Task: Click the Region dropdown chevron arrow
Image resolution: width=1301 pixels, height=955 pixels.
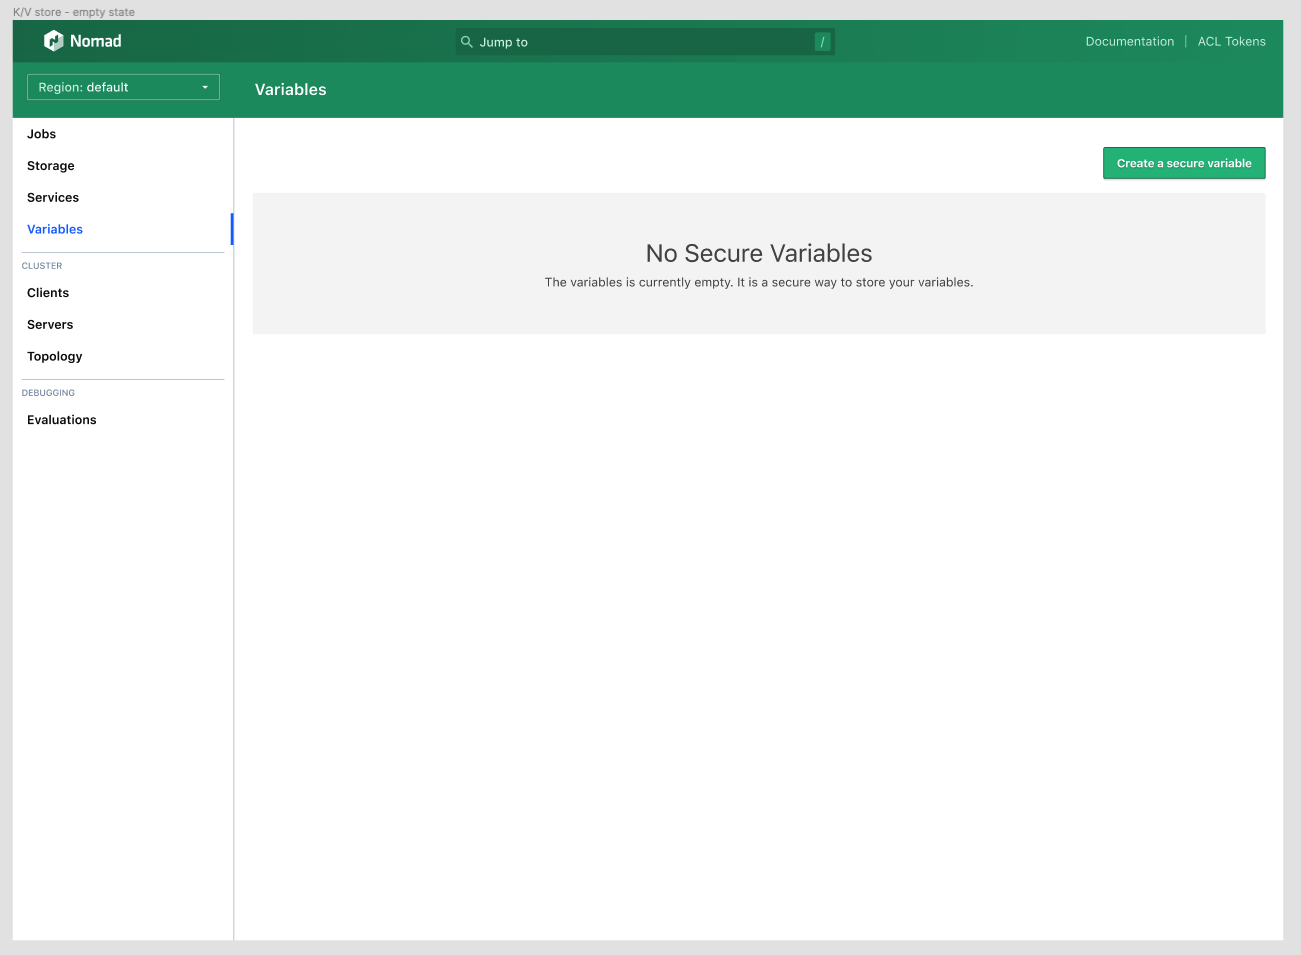Action: tap(205, 87)
